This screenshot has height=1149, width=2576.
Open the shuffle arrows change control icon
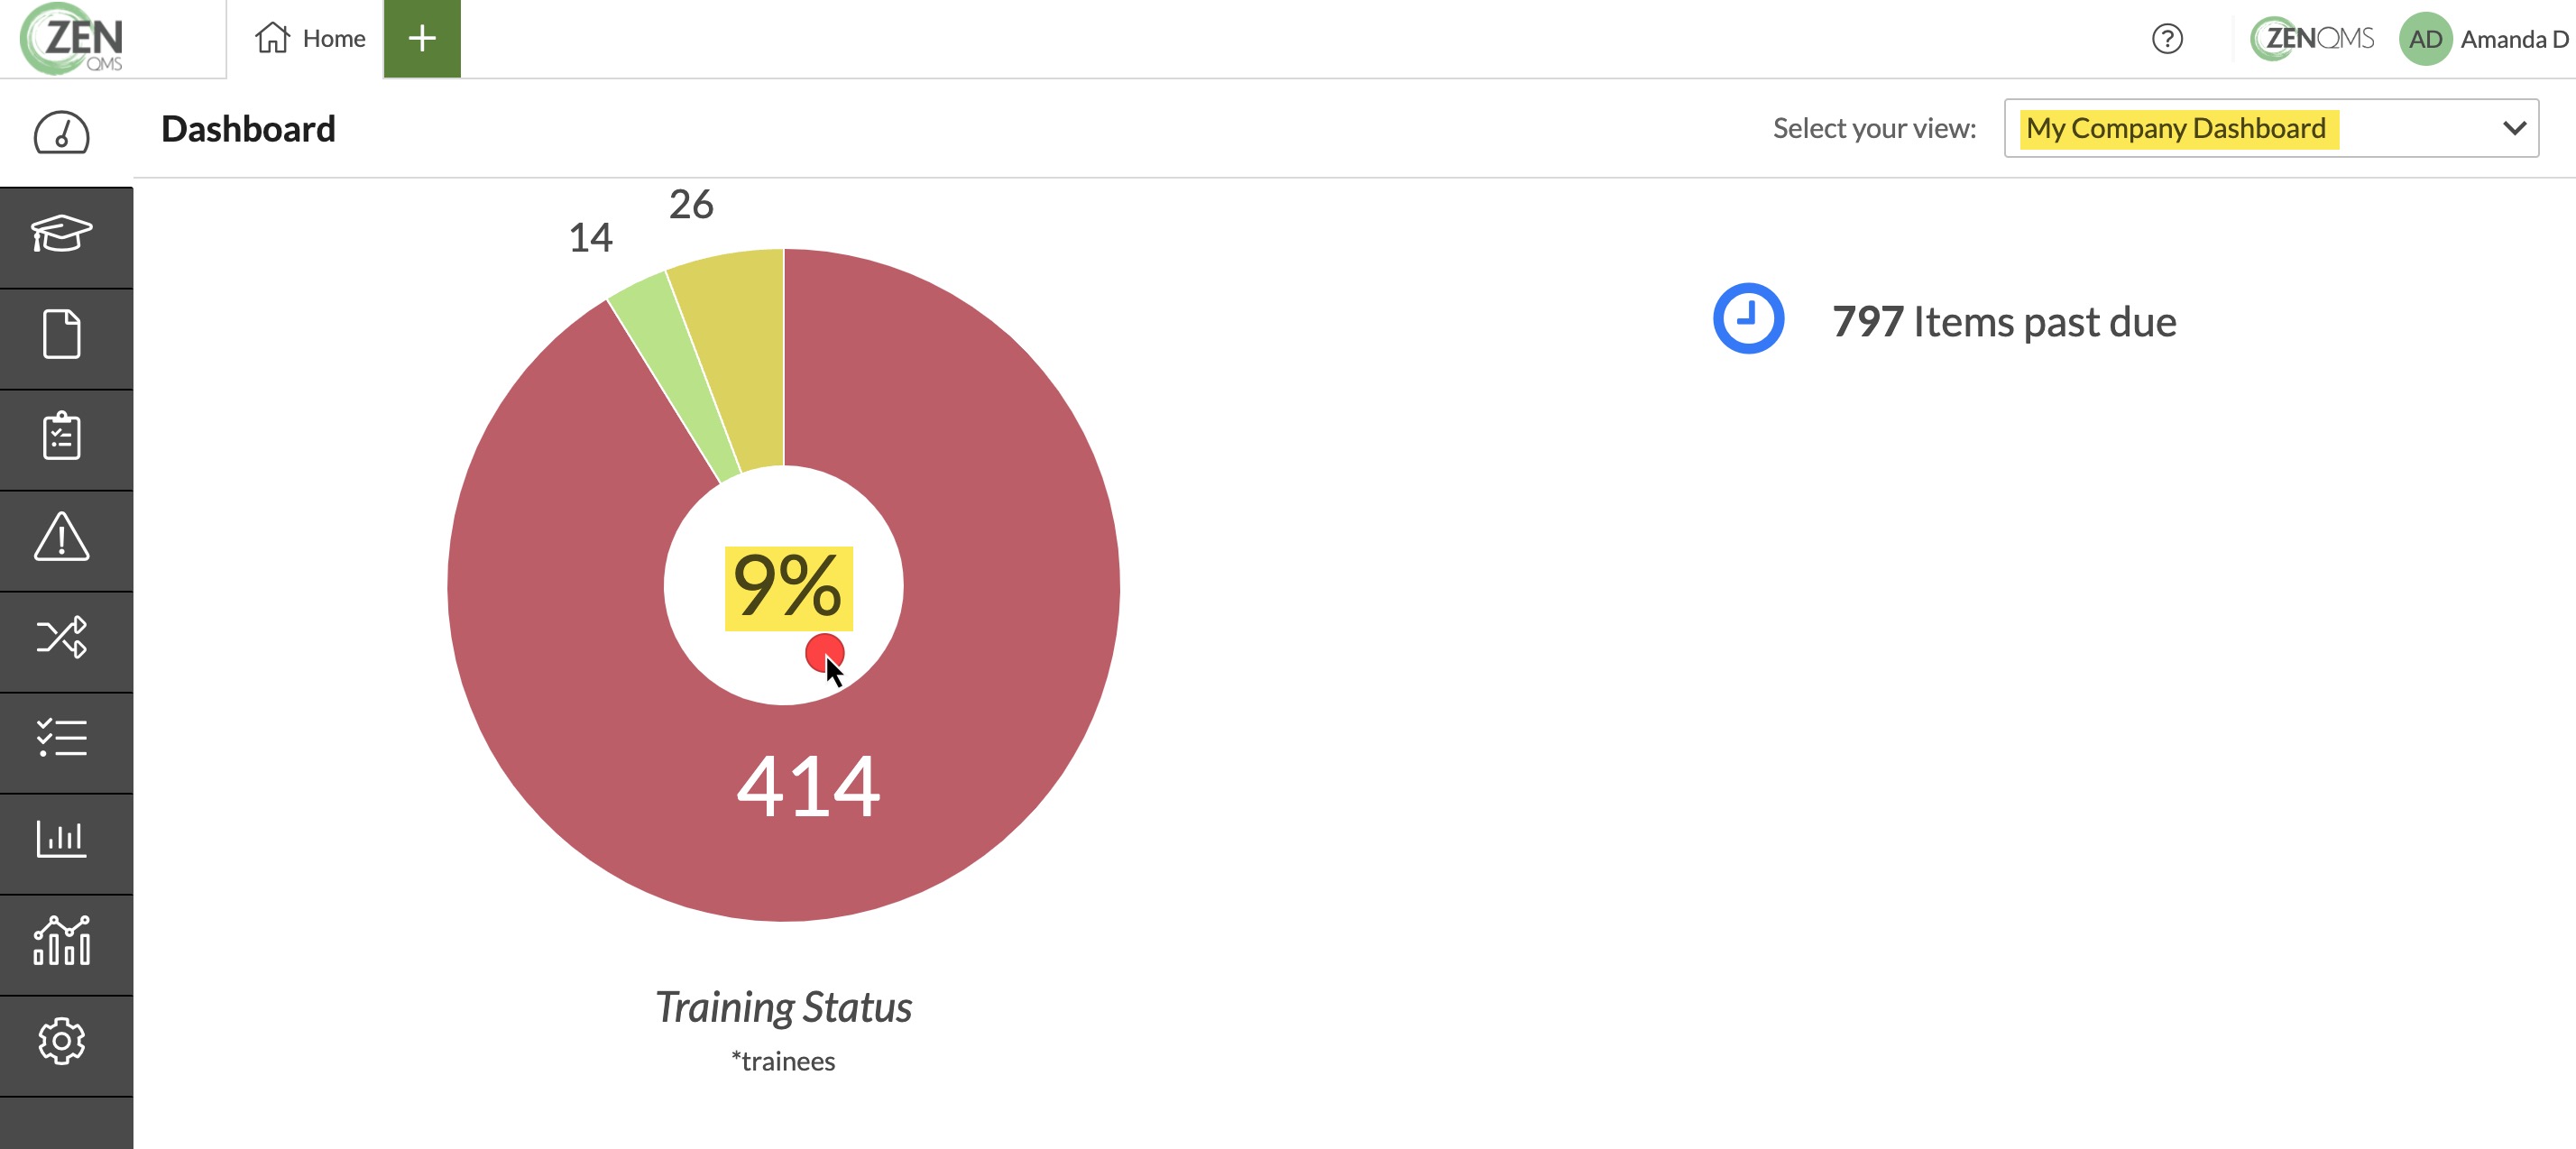click(62, 638)
